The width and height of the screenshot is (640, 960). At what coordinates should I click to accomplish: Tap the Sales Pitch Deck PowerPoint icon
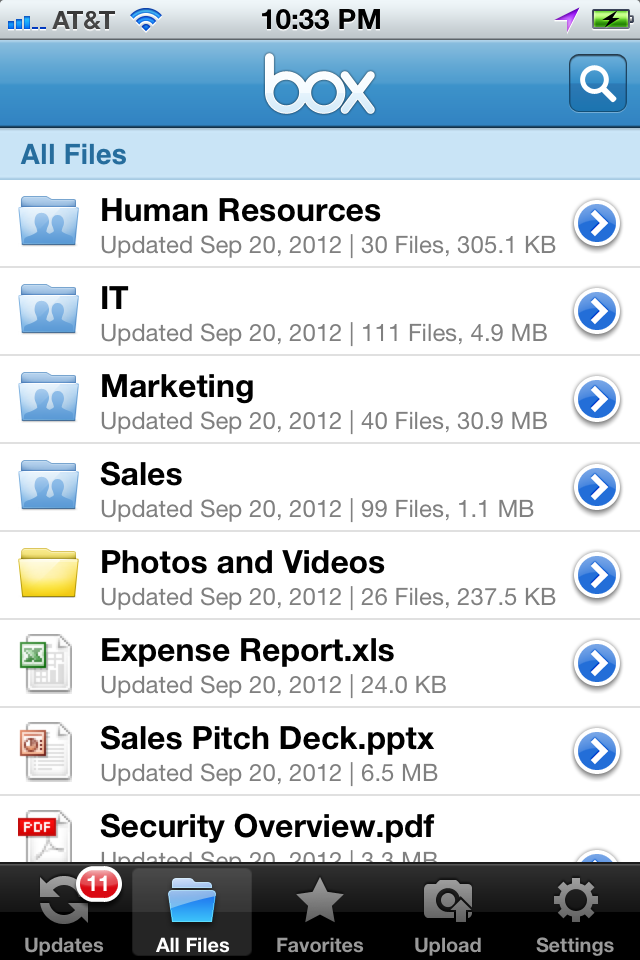point(46,752)
